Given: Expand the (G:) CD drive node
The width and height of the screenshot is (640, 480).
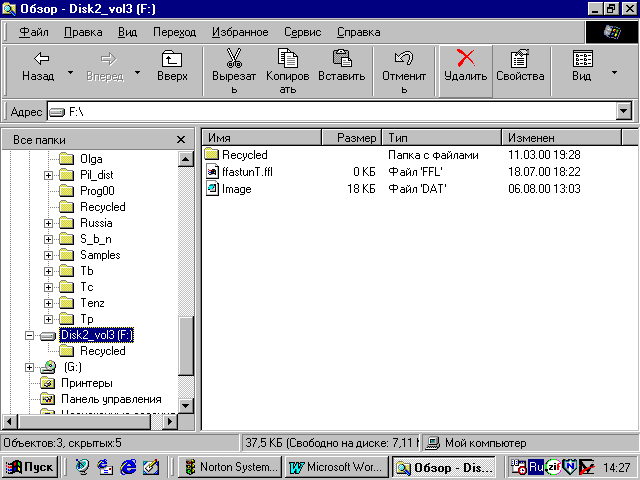Looking at the screenshot, I should pyautogui.click(x=29, y=367).
